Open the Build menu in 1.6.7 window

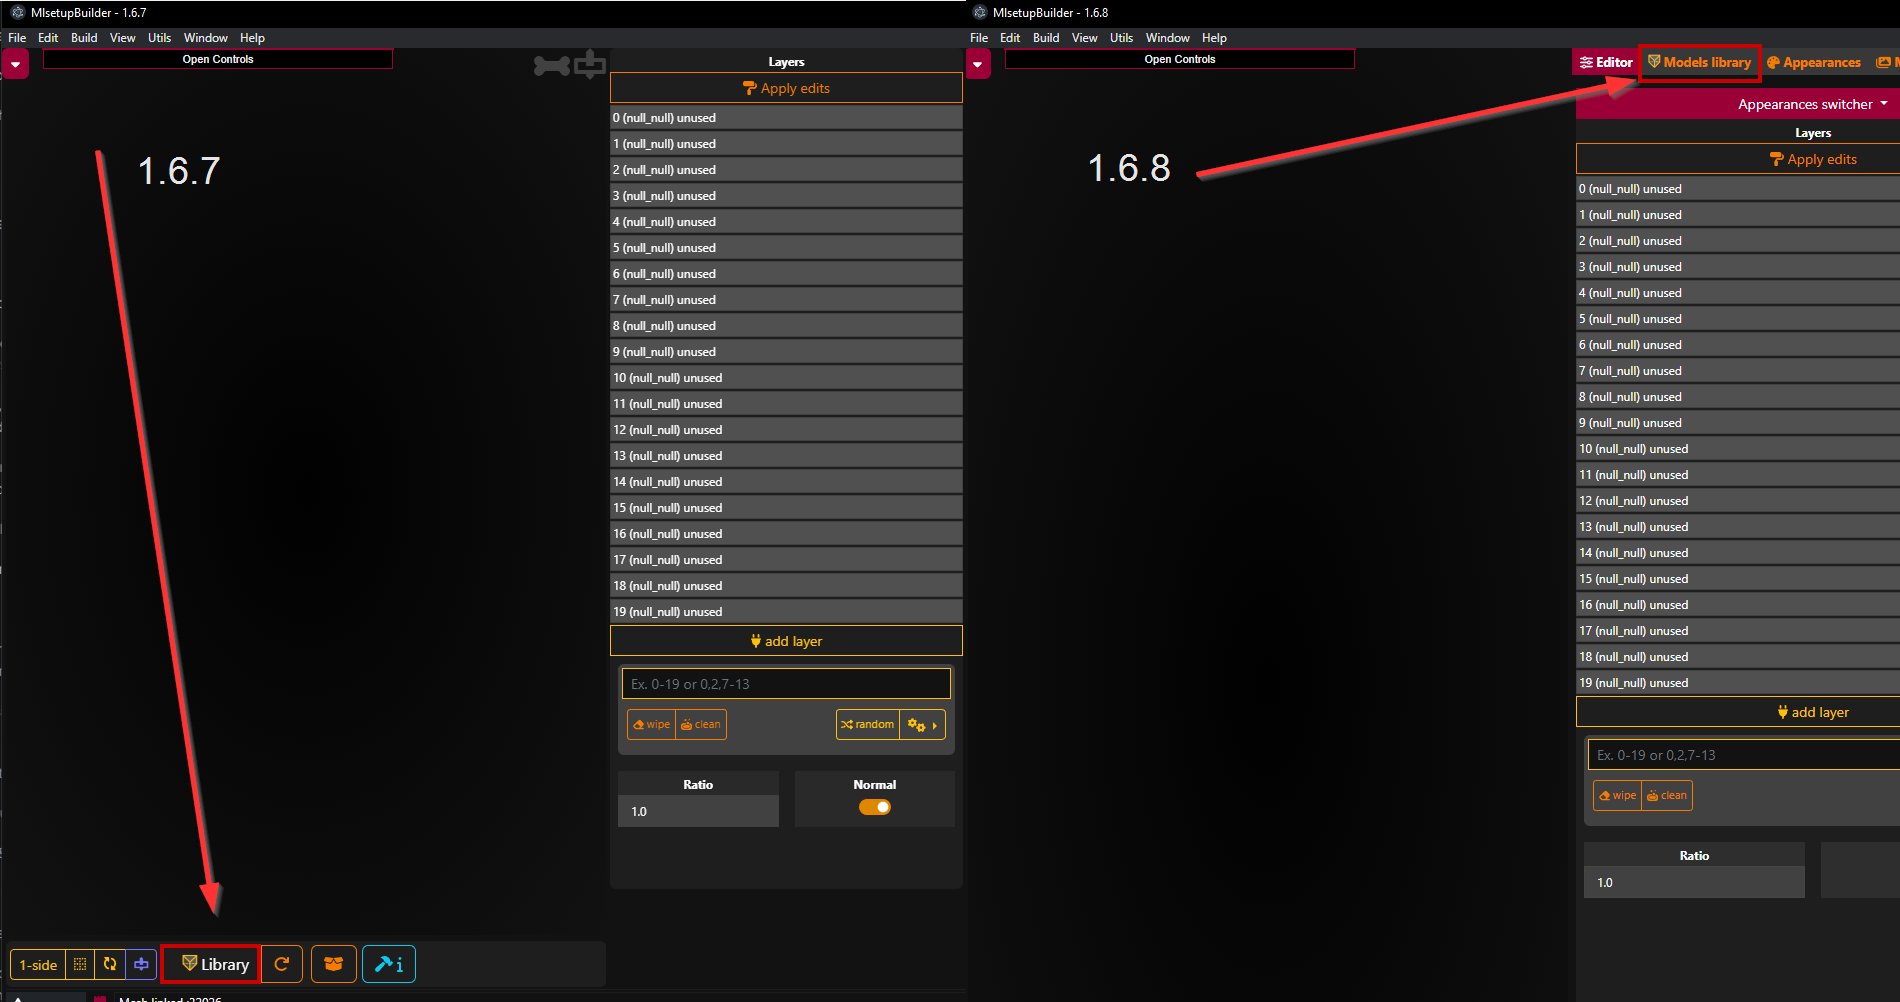pos(84,38)
